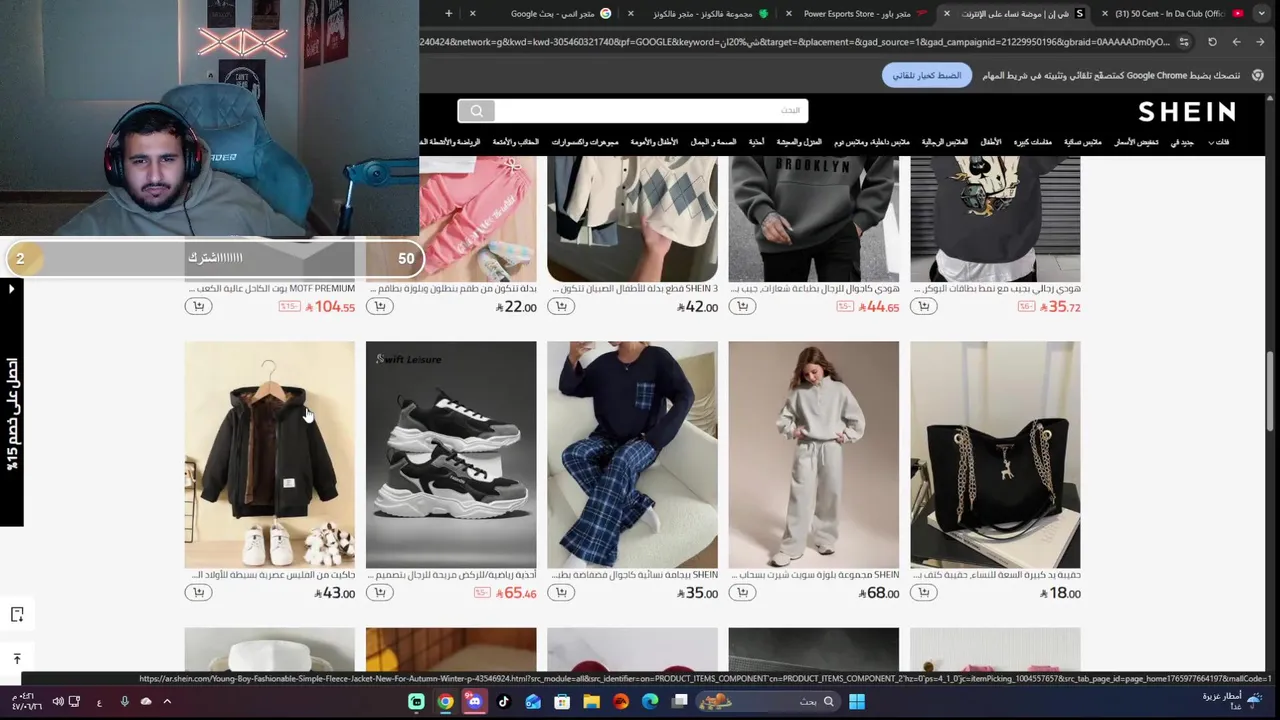This screenshot has height=720, width=1280.
Task: Open the black hooded fleece jacket product image
Action: click(269, 454)
